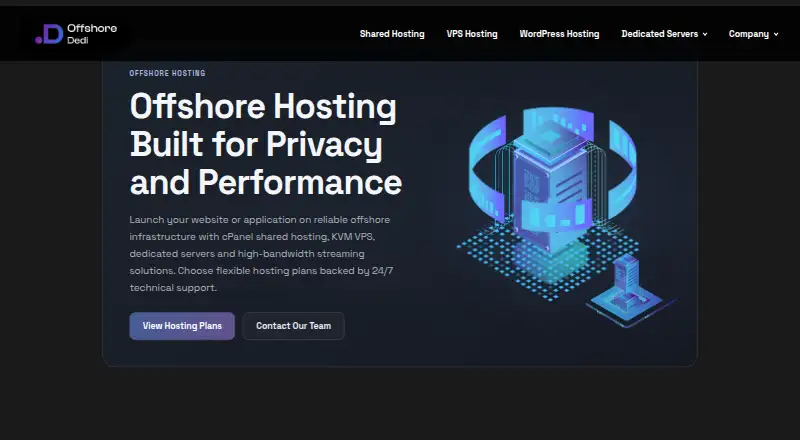Image resolution: width=800 pixels, height=440 pixels.
Task: Open the Shared Hosting page
Action: click(392, 34)
